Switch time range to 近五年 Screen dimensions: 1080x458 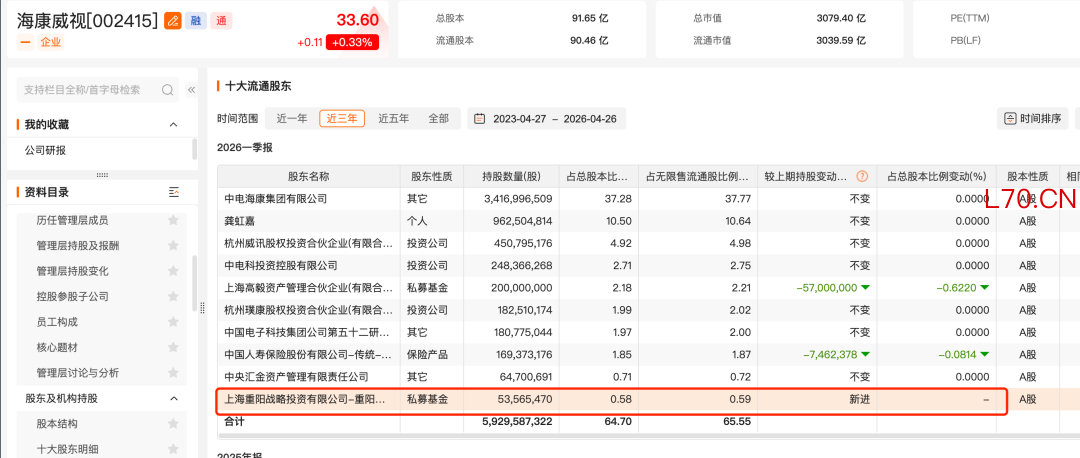coord(393,118)
